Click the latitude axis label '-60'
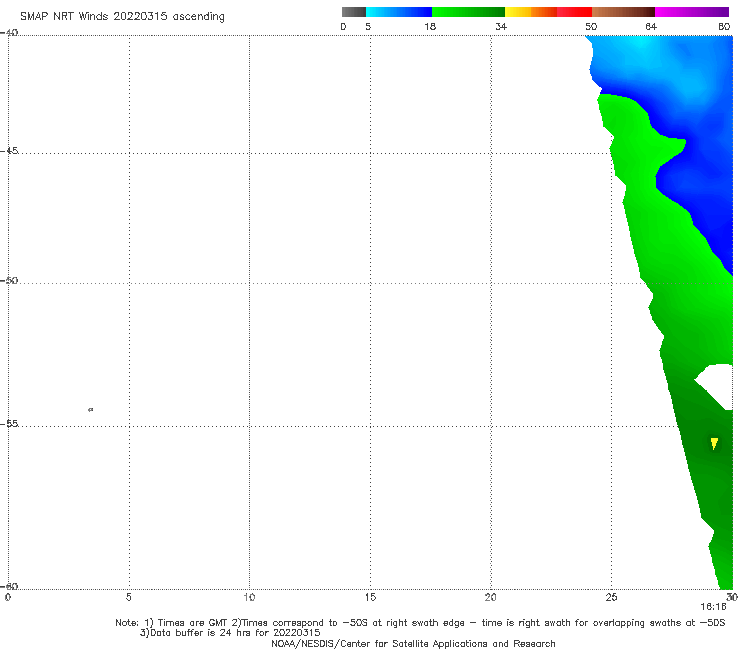740x650 pixels. tap(9, 586)
